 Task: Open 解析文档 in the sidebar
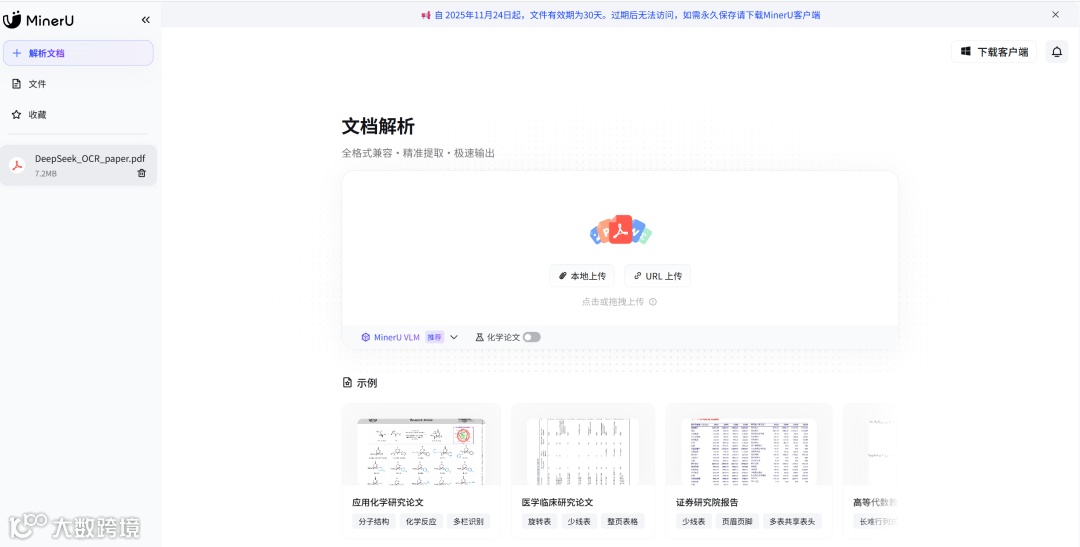pyautogui.click(x=78, y=53)
